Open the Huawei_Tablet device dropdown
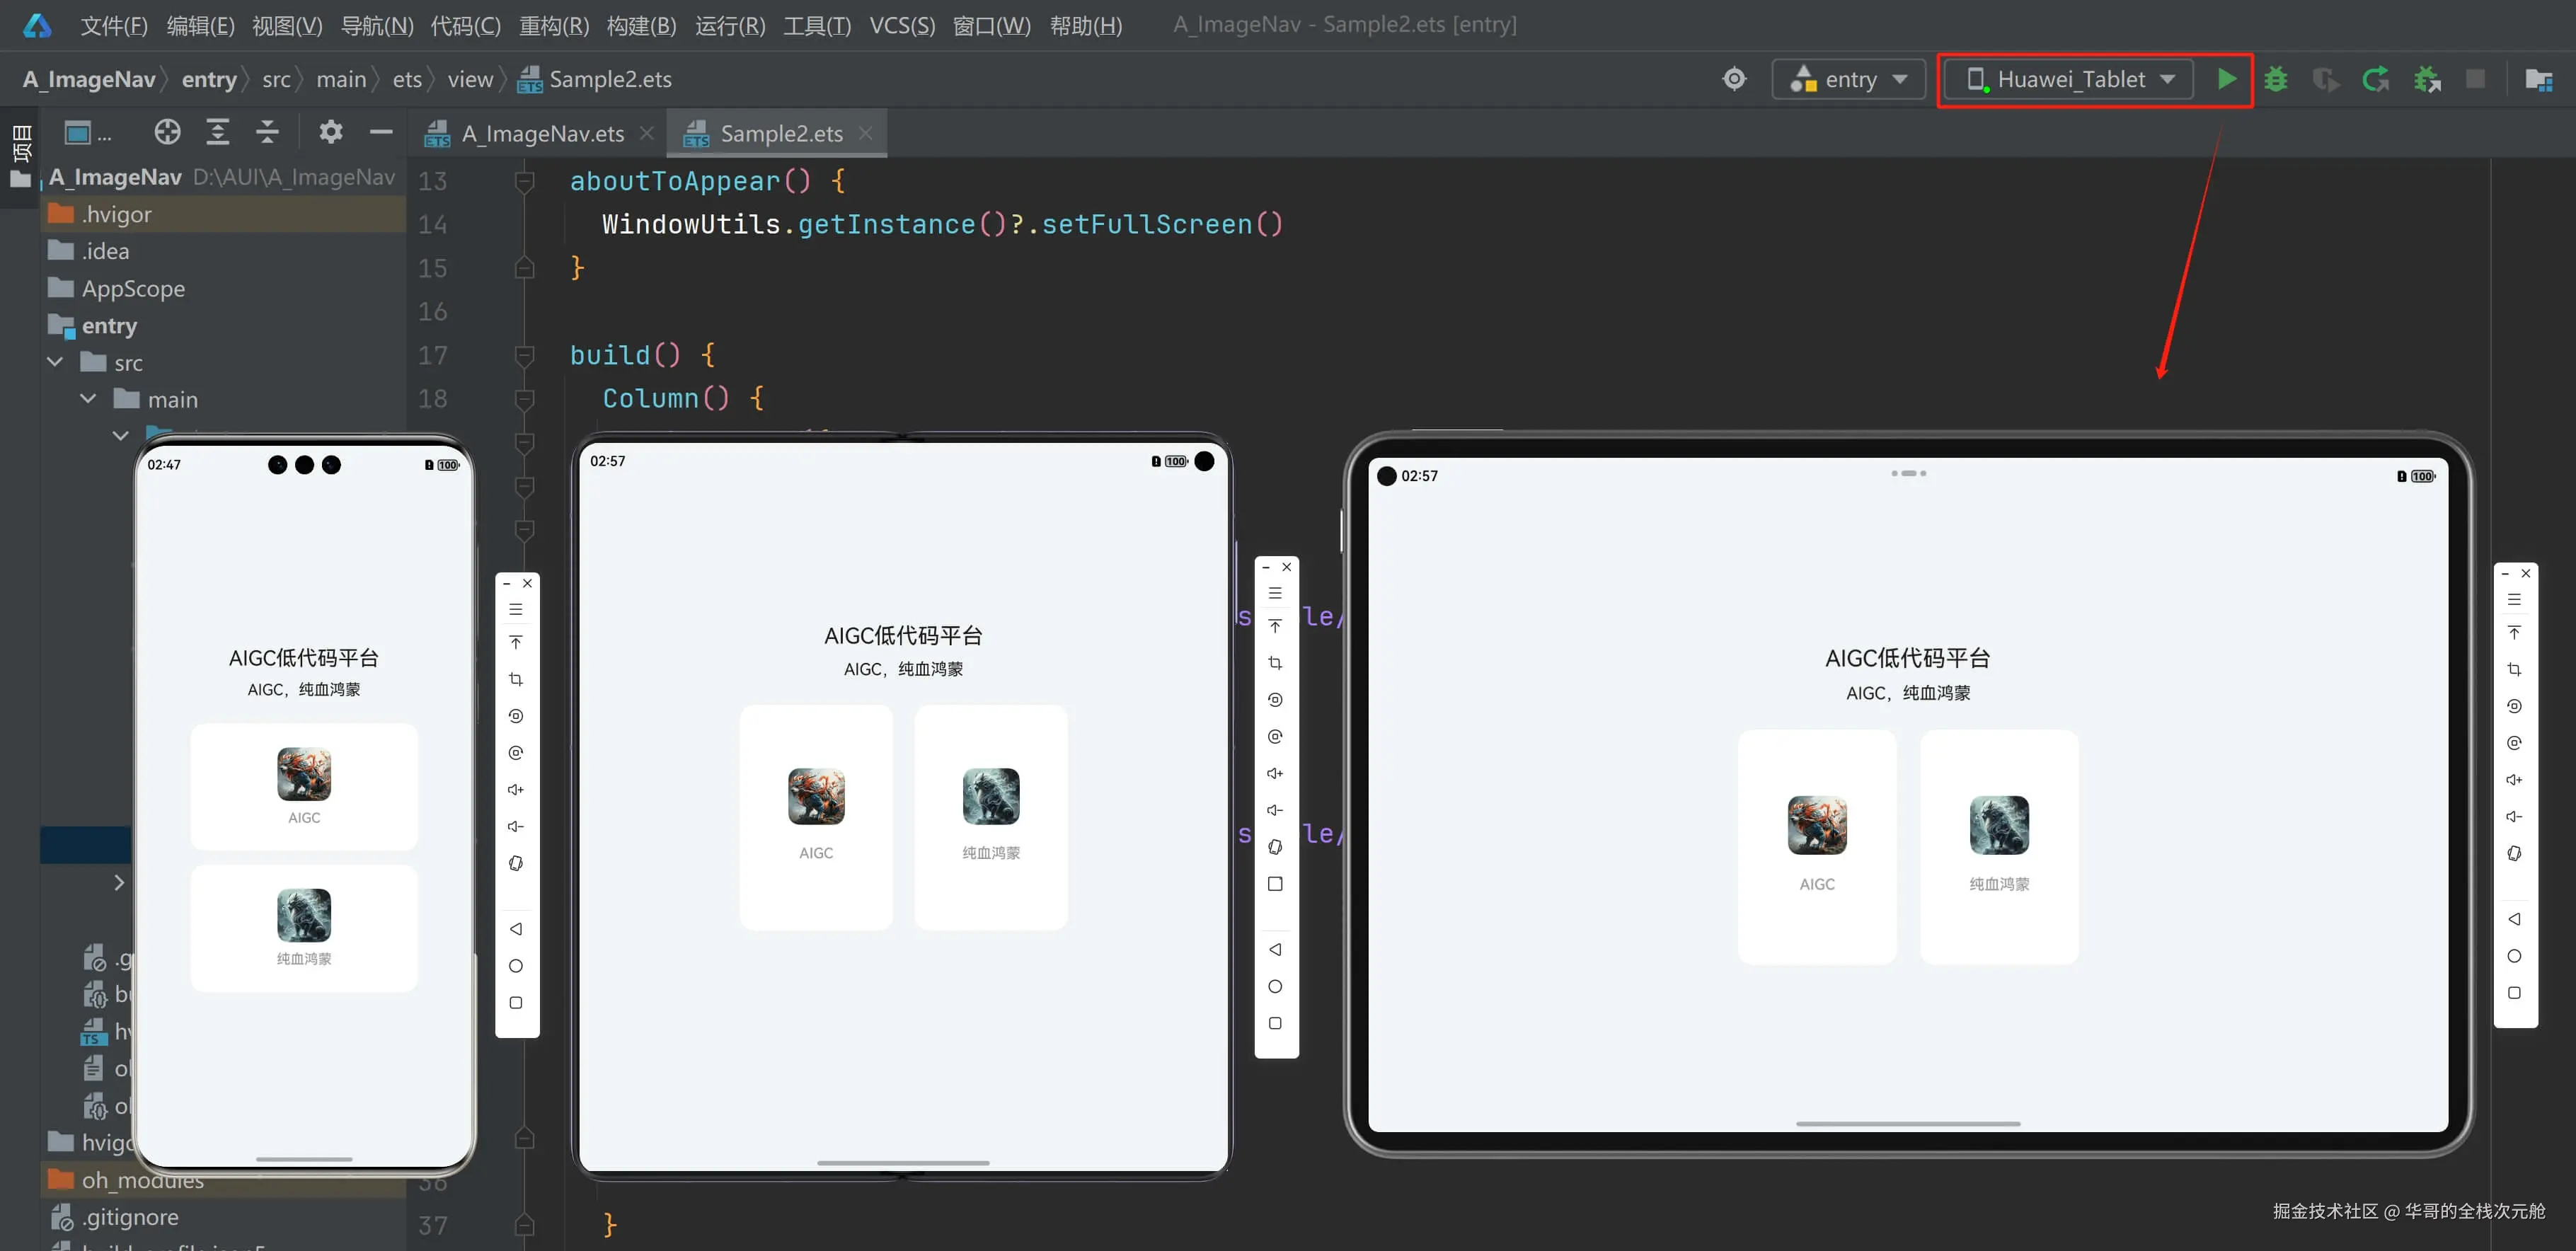The width and height of the screenshot is (2576, 1251). 2070,79
